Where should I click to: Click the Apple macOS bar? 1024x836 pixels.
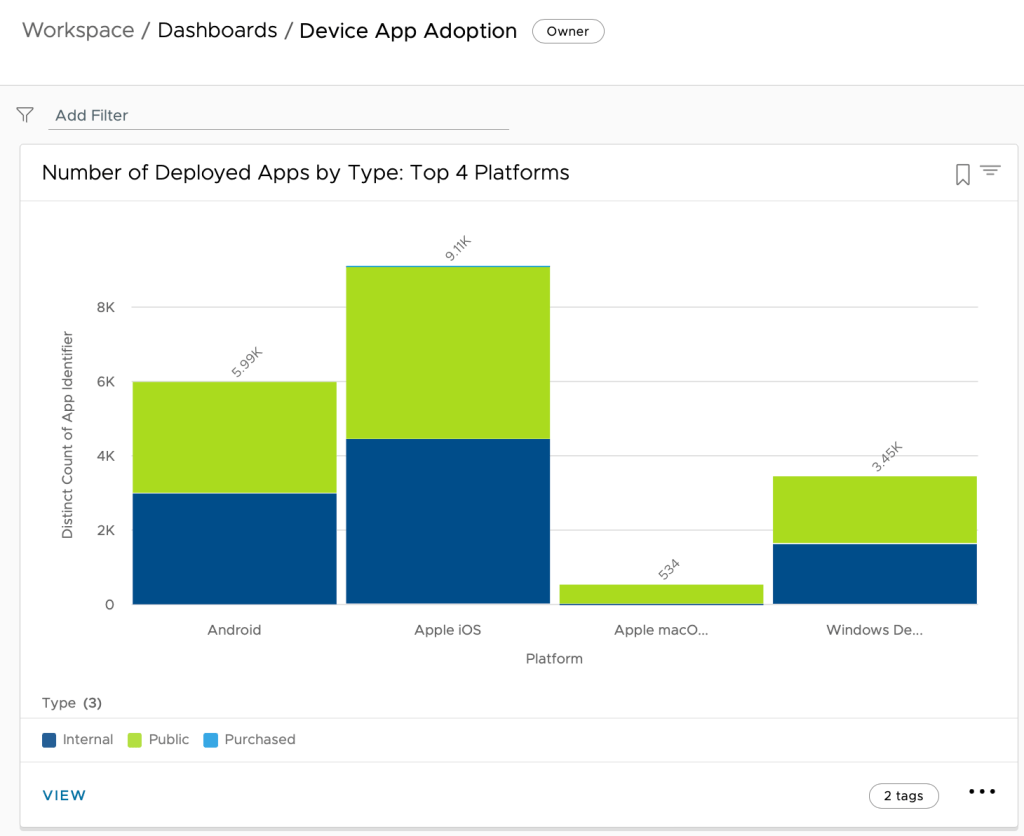pyautogui.click(x=661, y=594)
